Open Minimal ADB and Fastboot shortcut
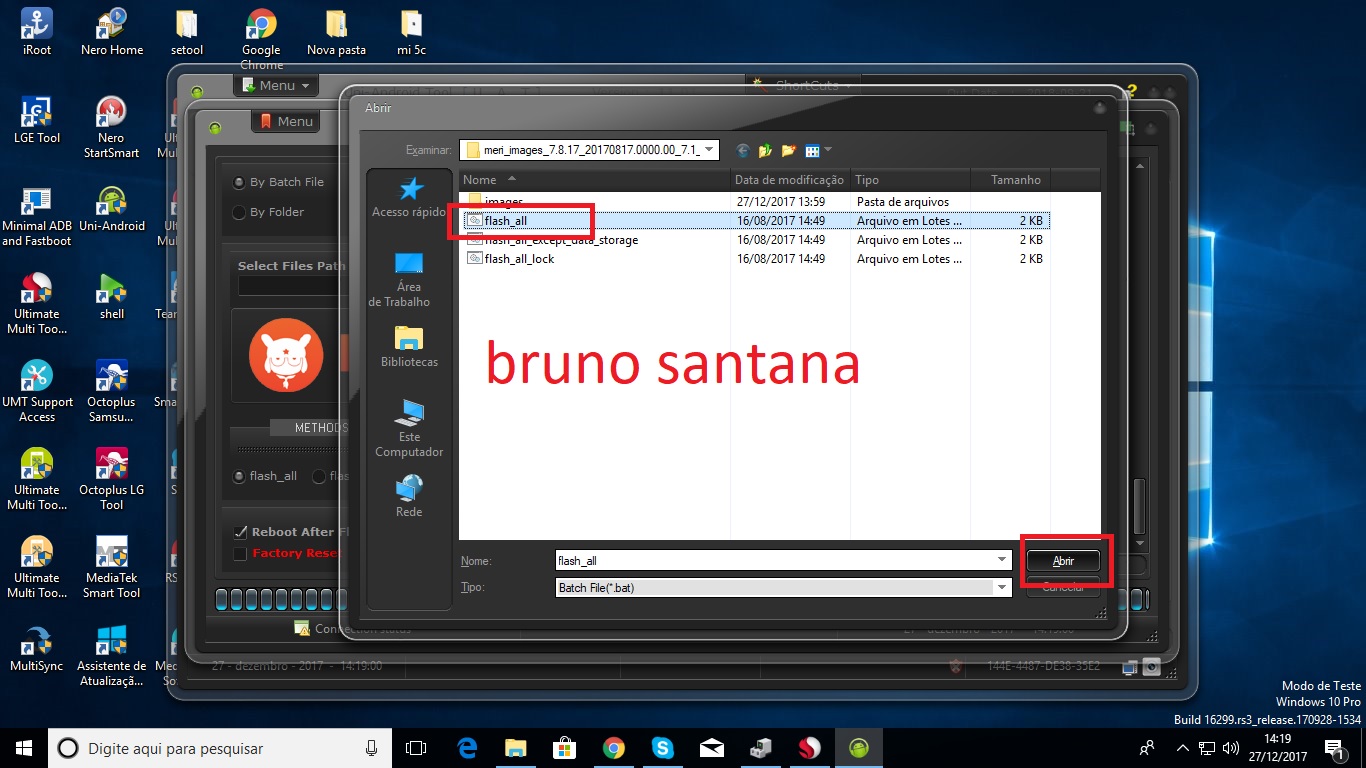This screenshot has height=768, width=1366. click(x=37, y=216)
